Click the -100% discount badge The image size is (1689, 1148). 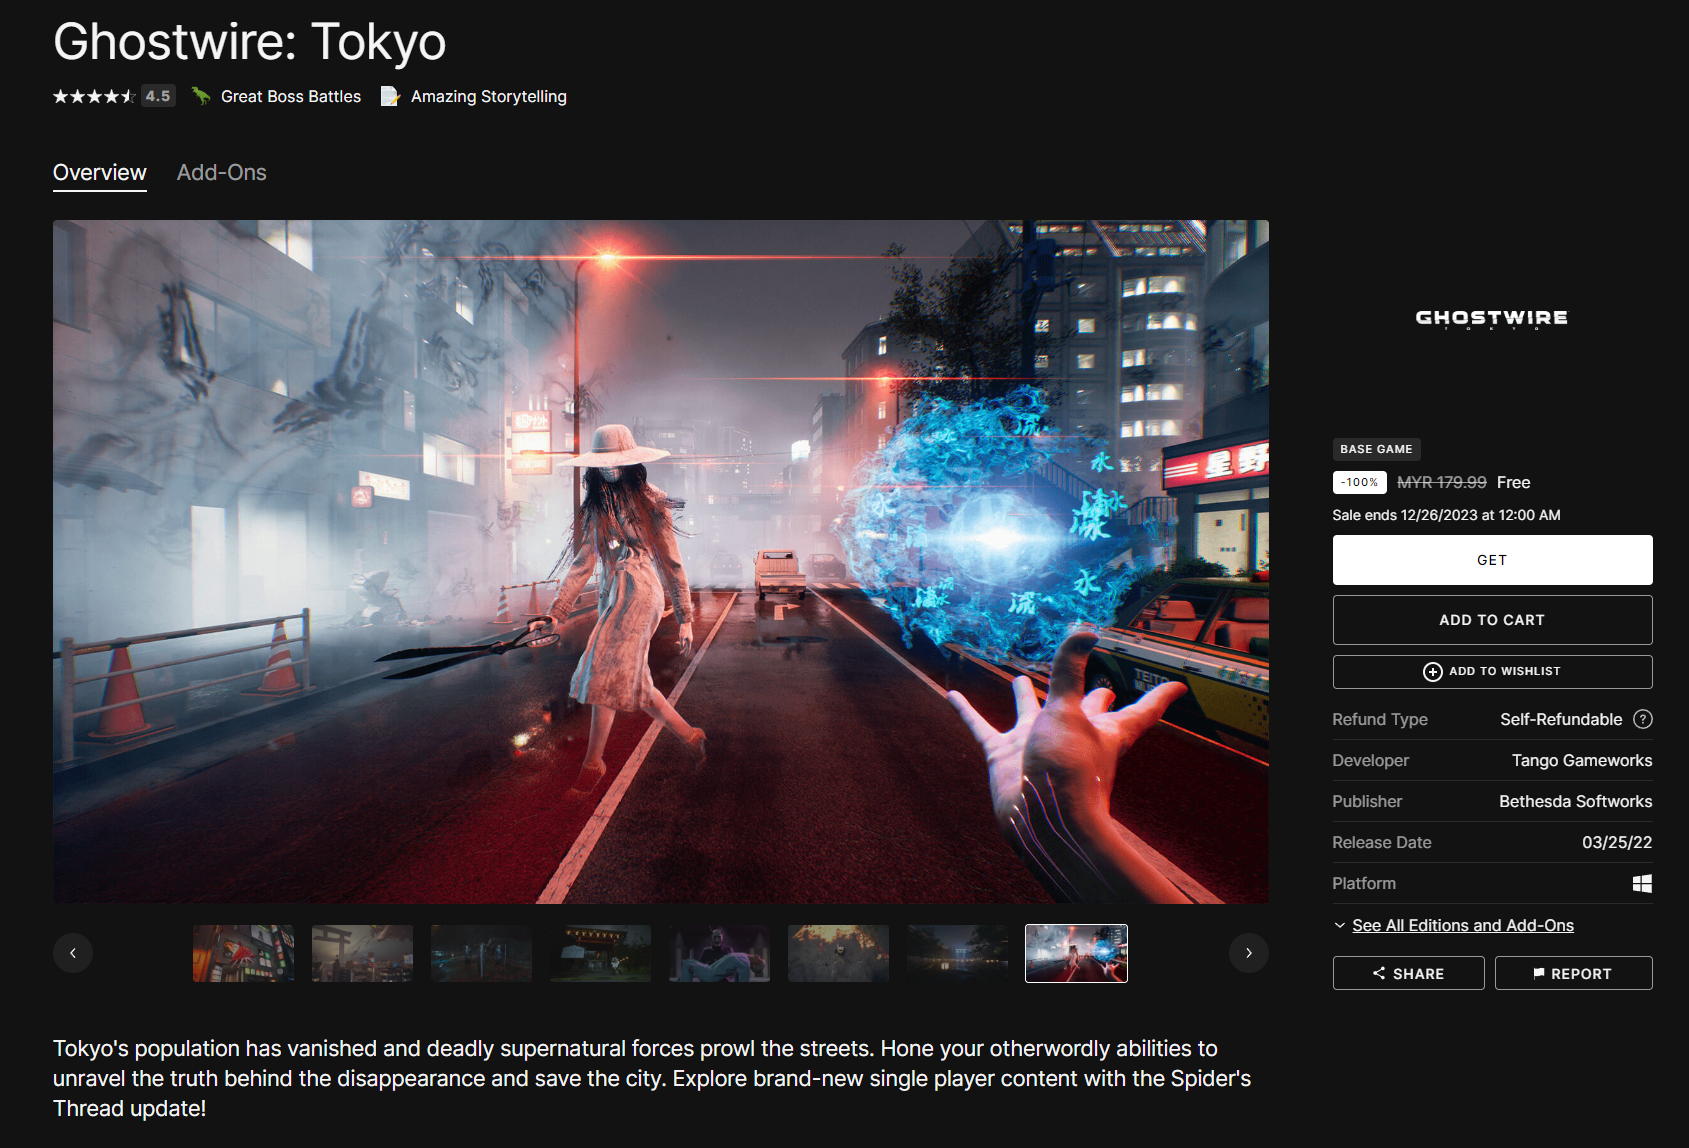[1360, 482]
